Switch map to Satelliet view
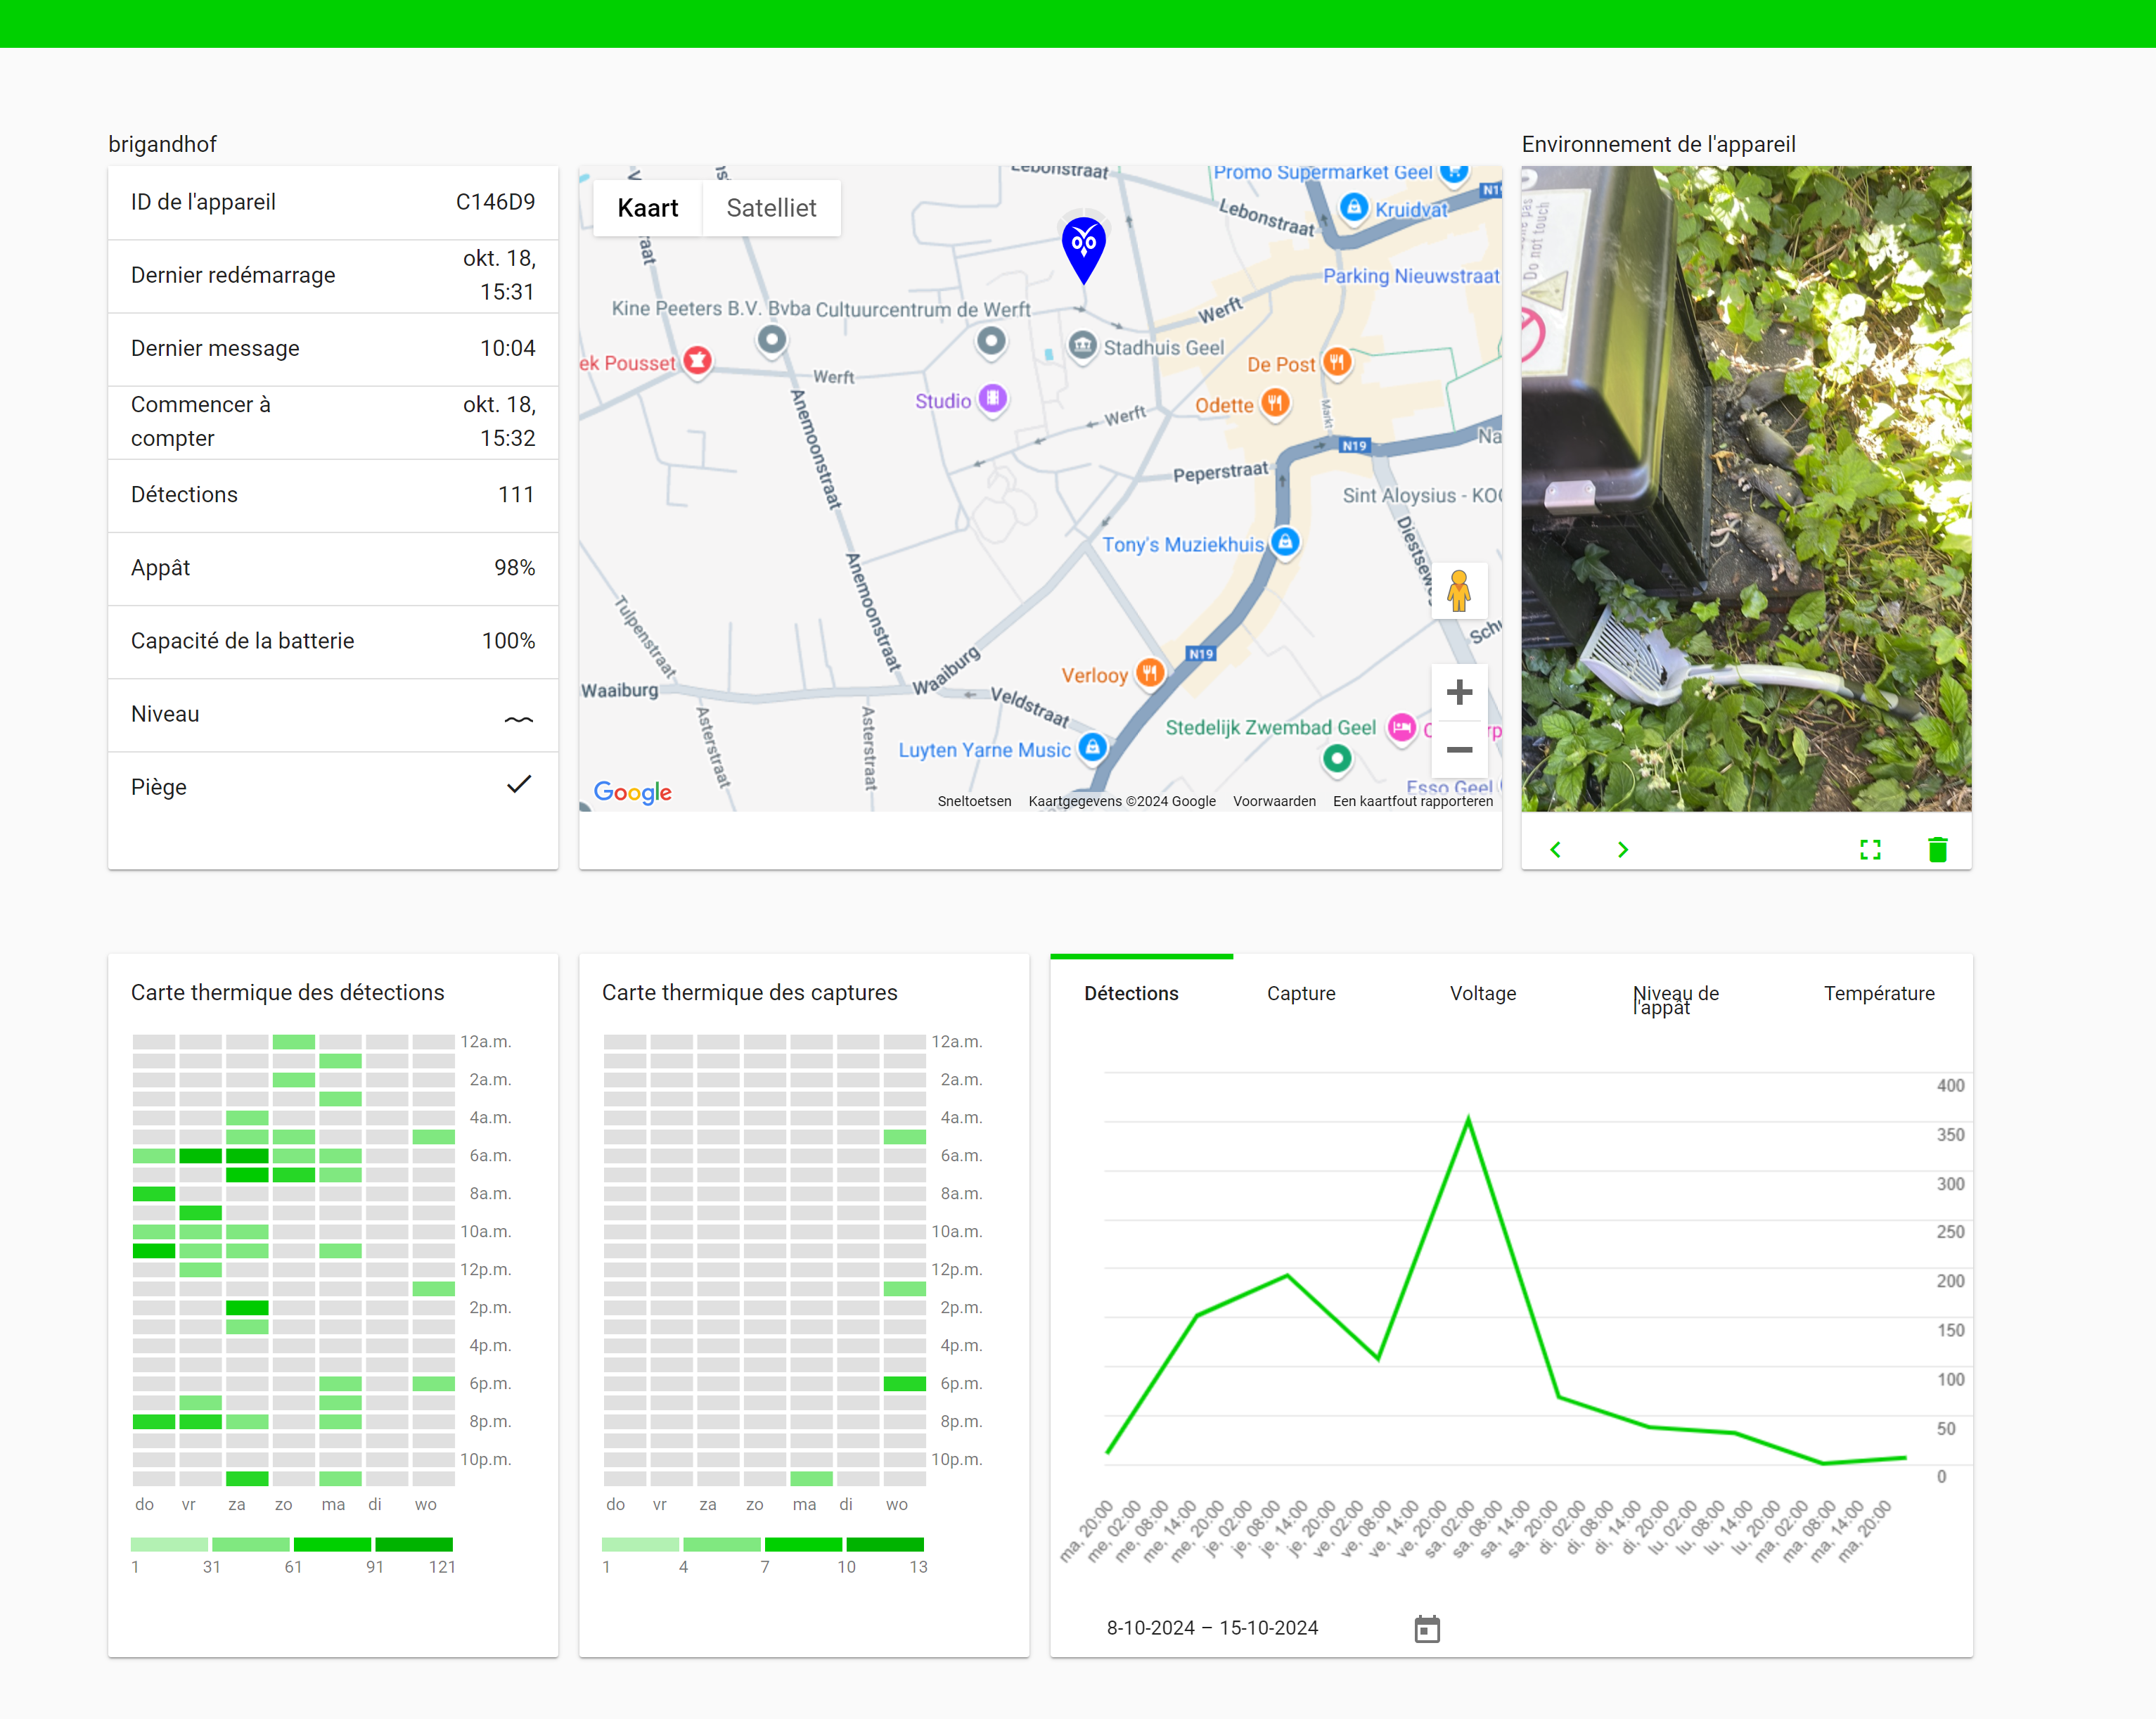2156x1719 pixels. point(771,208)
